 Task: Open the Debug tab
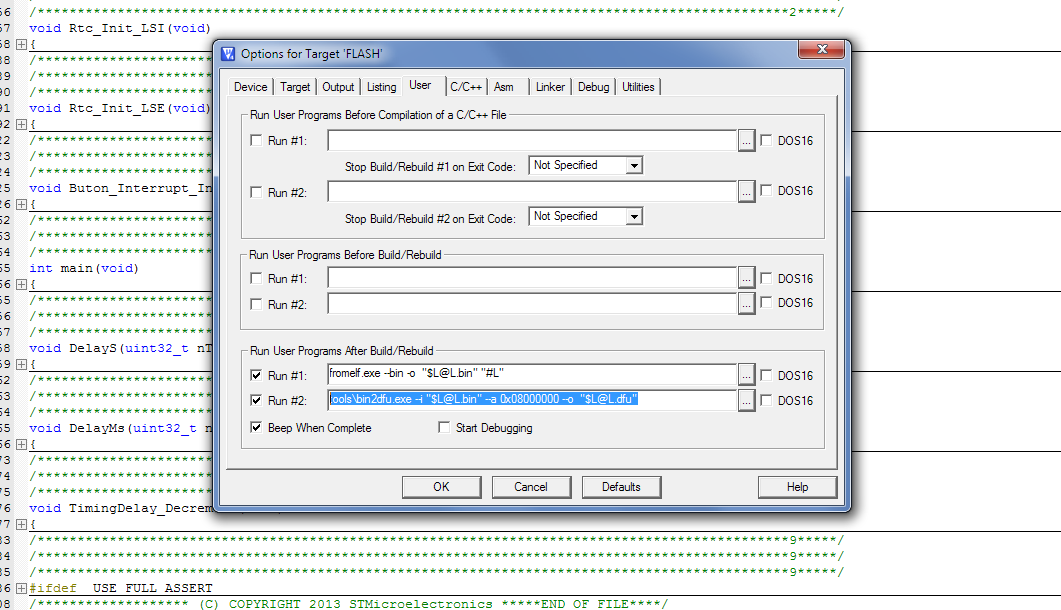click(593, 87)
